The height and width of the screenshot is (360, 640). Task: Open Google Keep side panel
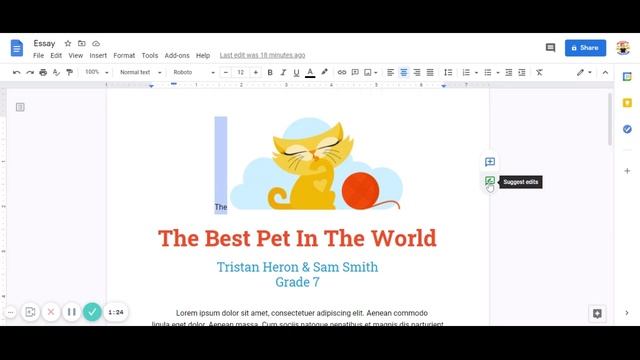627,103
